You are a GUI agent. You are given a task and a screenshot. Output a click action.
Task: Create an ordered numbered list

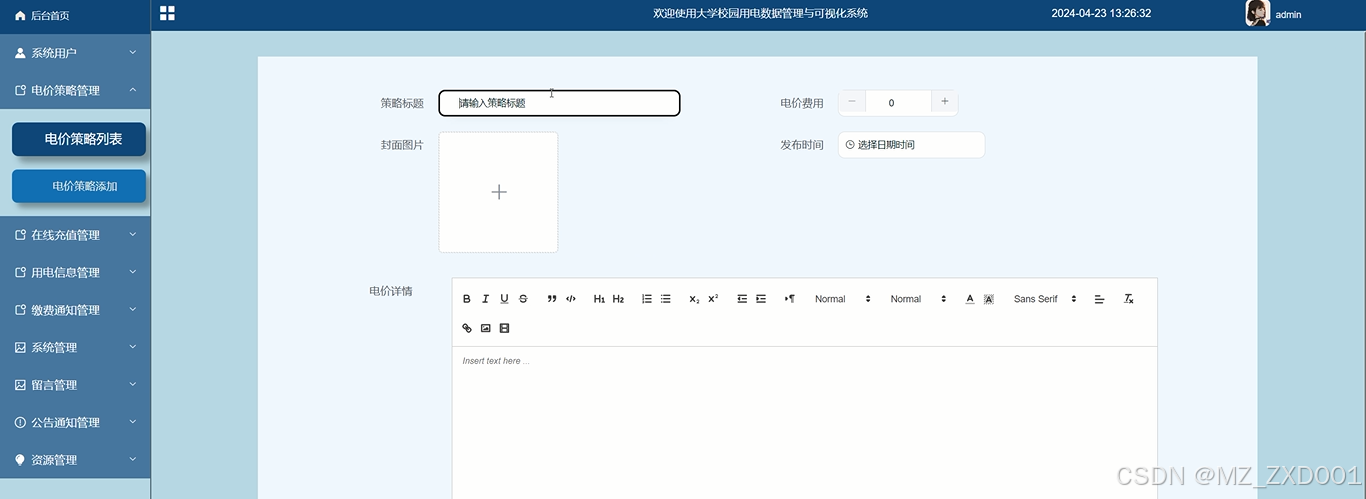[x=647, y=299]
